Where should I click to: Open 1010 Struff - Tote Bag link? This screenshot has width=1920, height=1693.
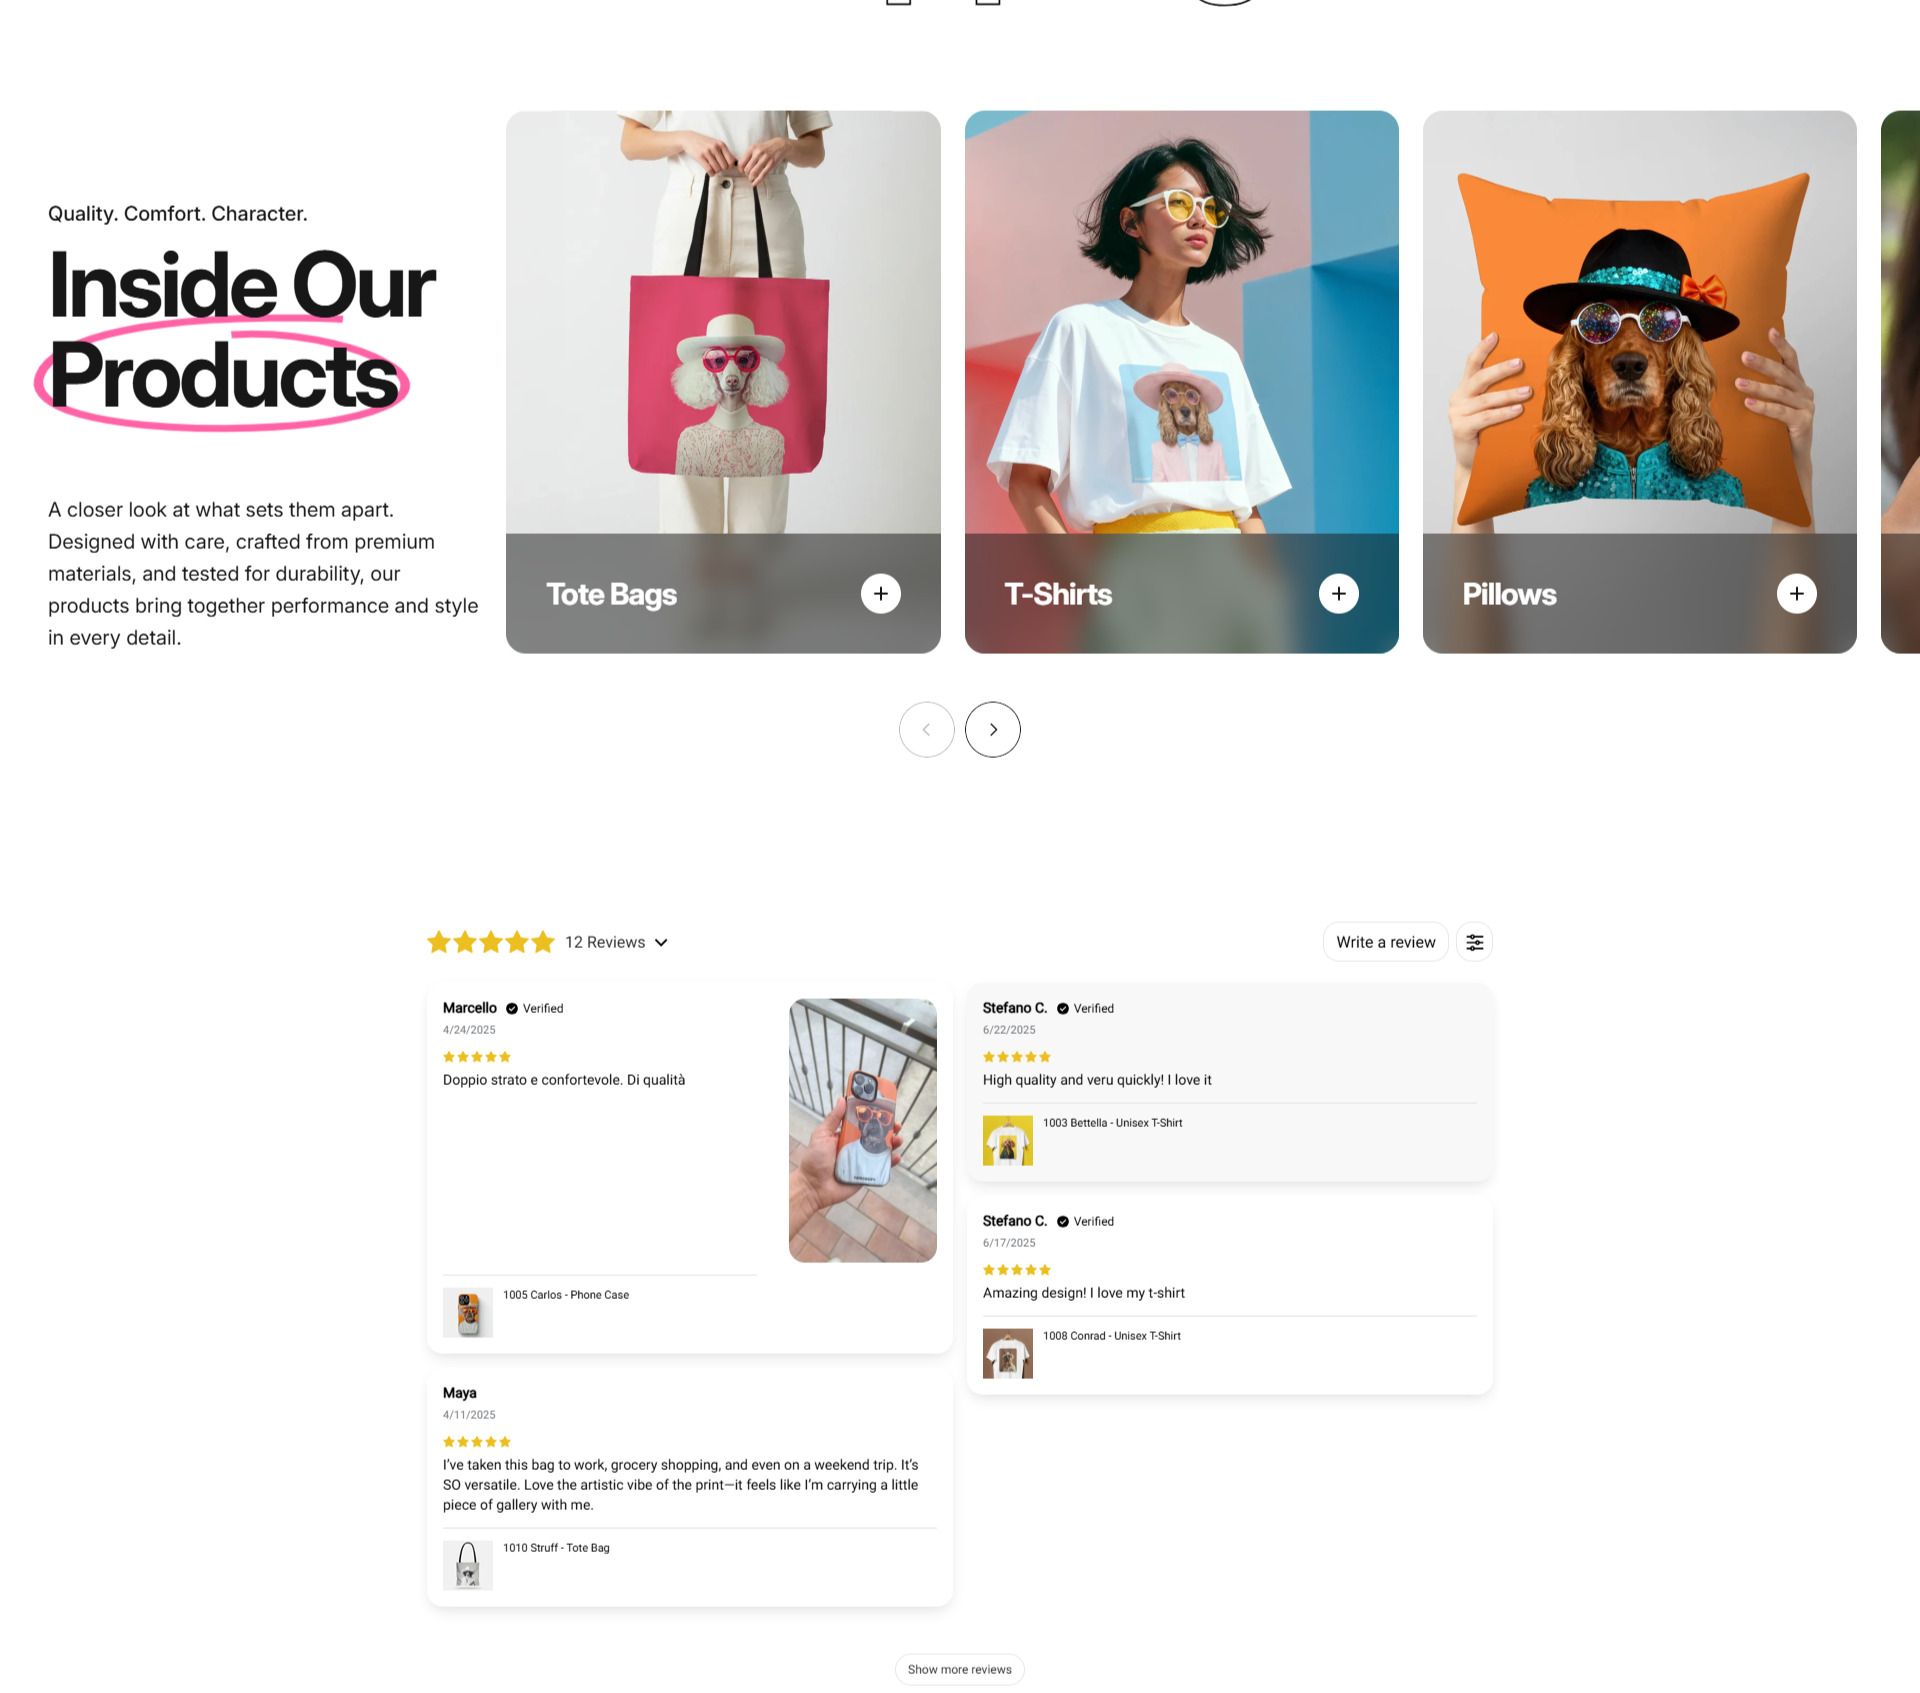[556, 1548]
